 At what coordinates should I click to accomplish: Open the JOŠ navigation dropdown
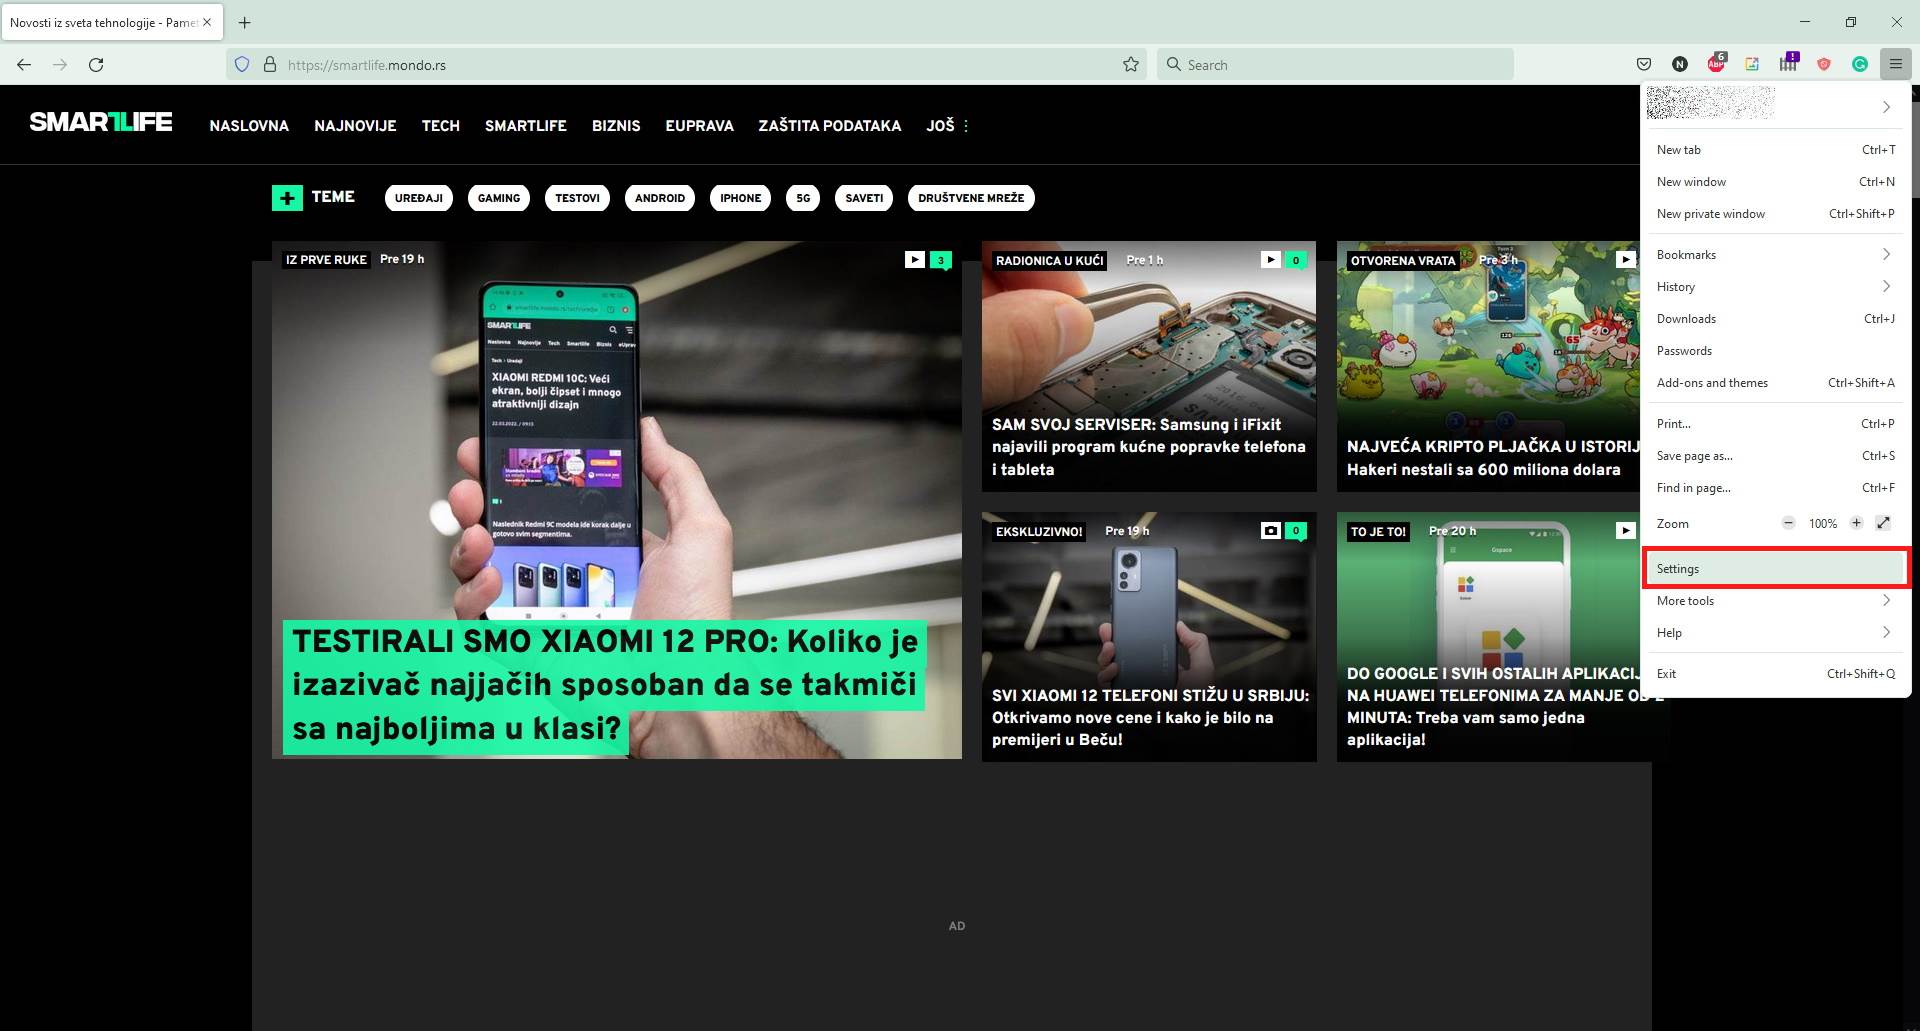pos(947,126)
